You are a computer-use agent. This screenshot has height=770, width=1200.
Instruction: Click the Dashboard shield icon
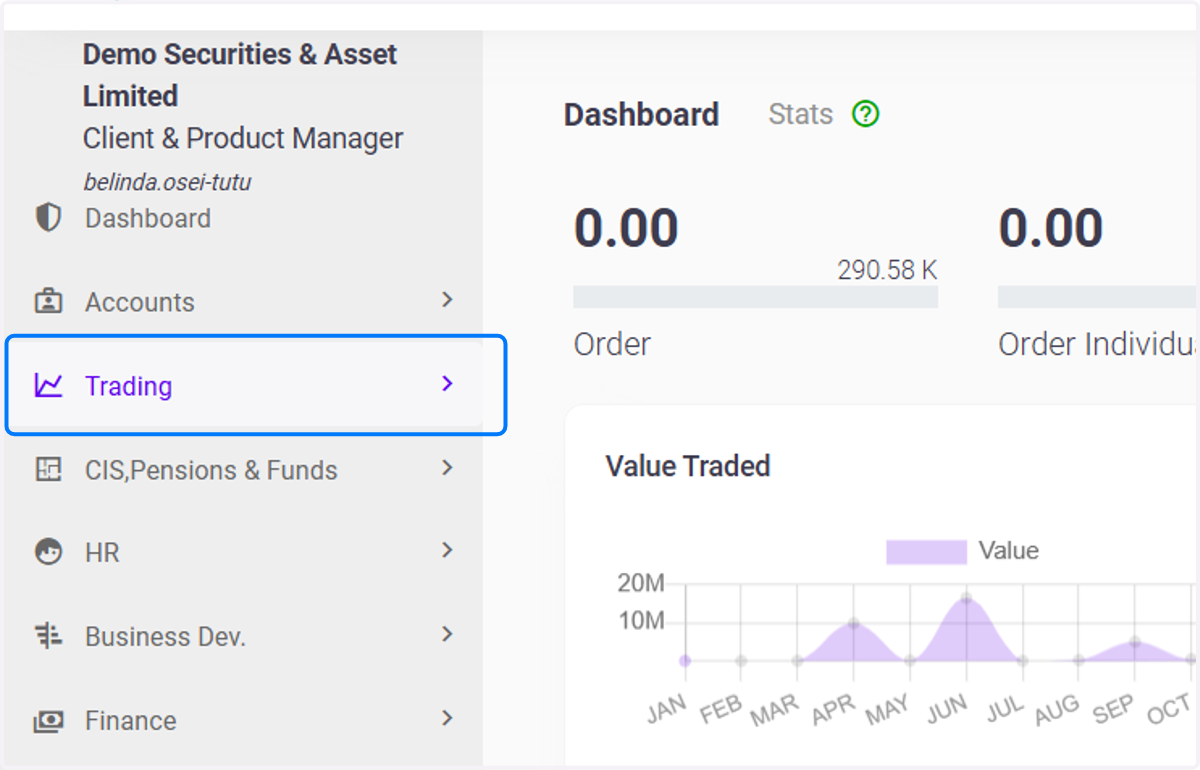coord(48,217)
